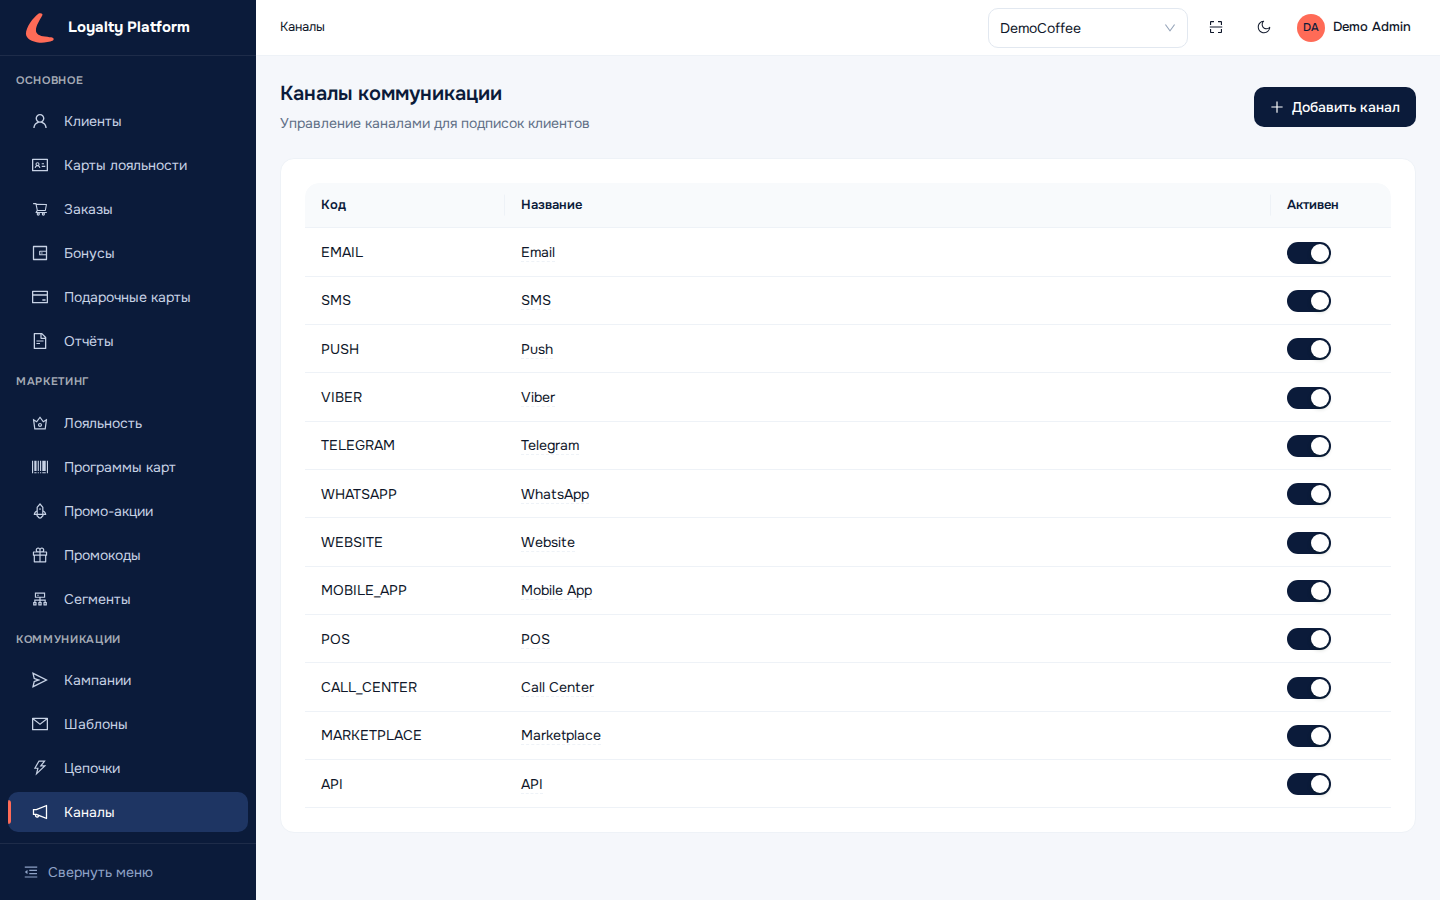Disable the MOBILE_APP channel toggle
This screenshot has width=1440, height=900.
(1309, 591)
